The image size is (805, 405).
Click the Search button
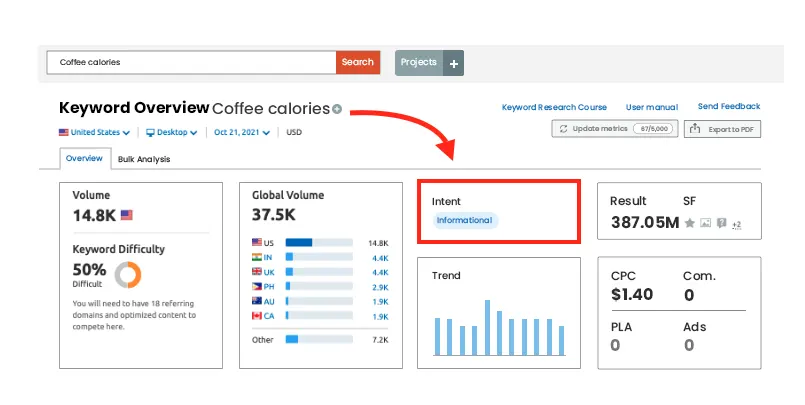358,62
